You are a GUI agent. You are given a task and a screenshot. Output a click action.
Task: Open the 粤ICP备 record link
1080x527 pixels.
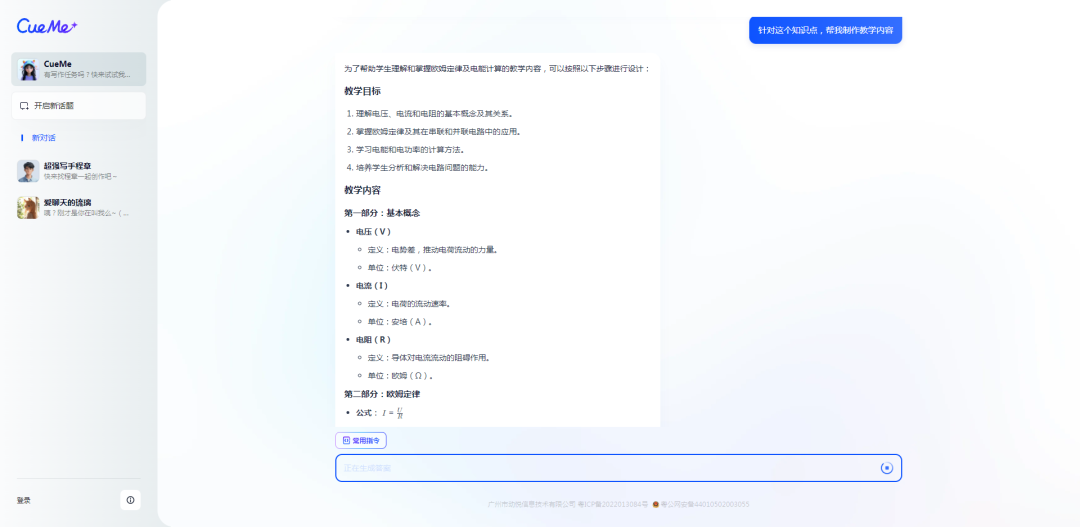click(612, 504)
